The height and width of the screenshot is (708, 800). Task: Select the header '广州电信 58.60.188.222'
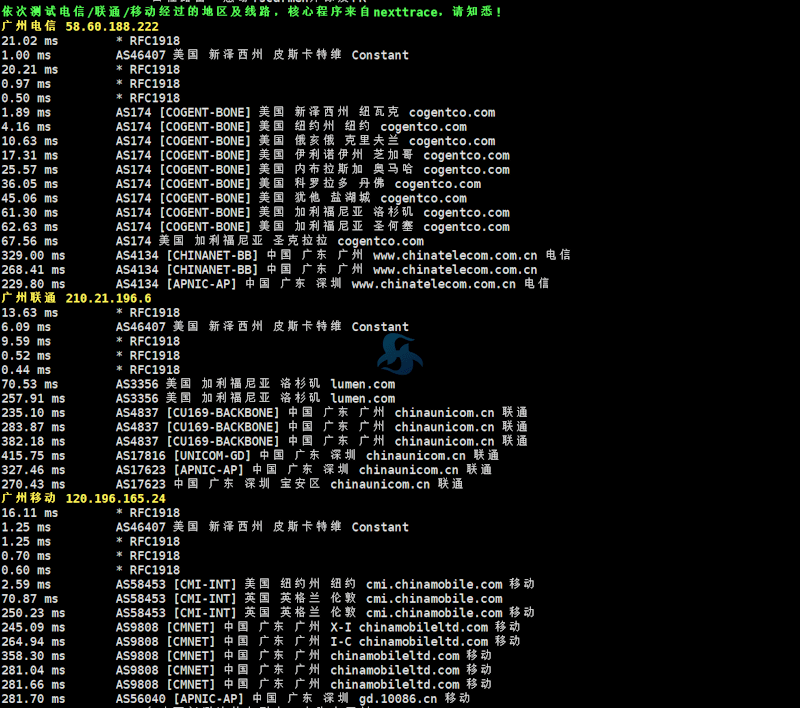pos(80,26)
